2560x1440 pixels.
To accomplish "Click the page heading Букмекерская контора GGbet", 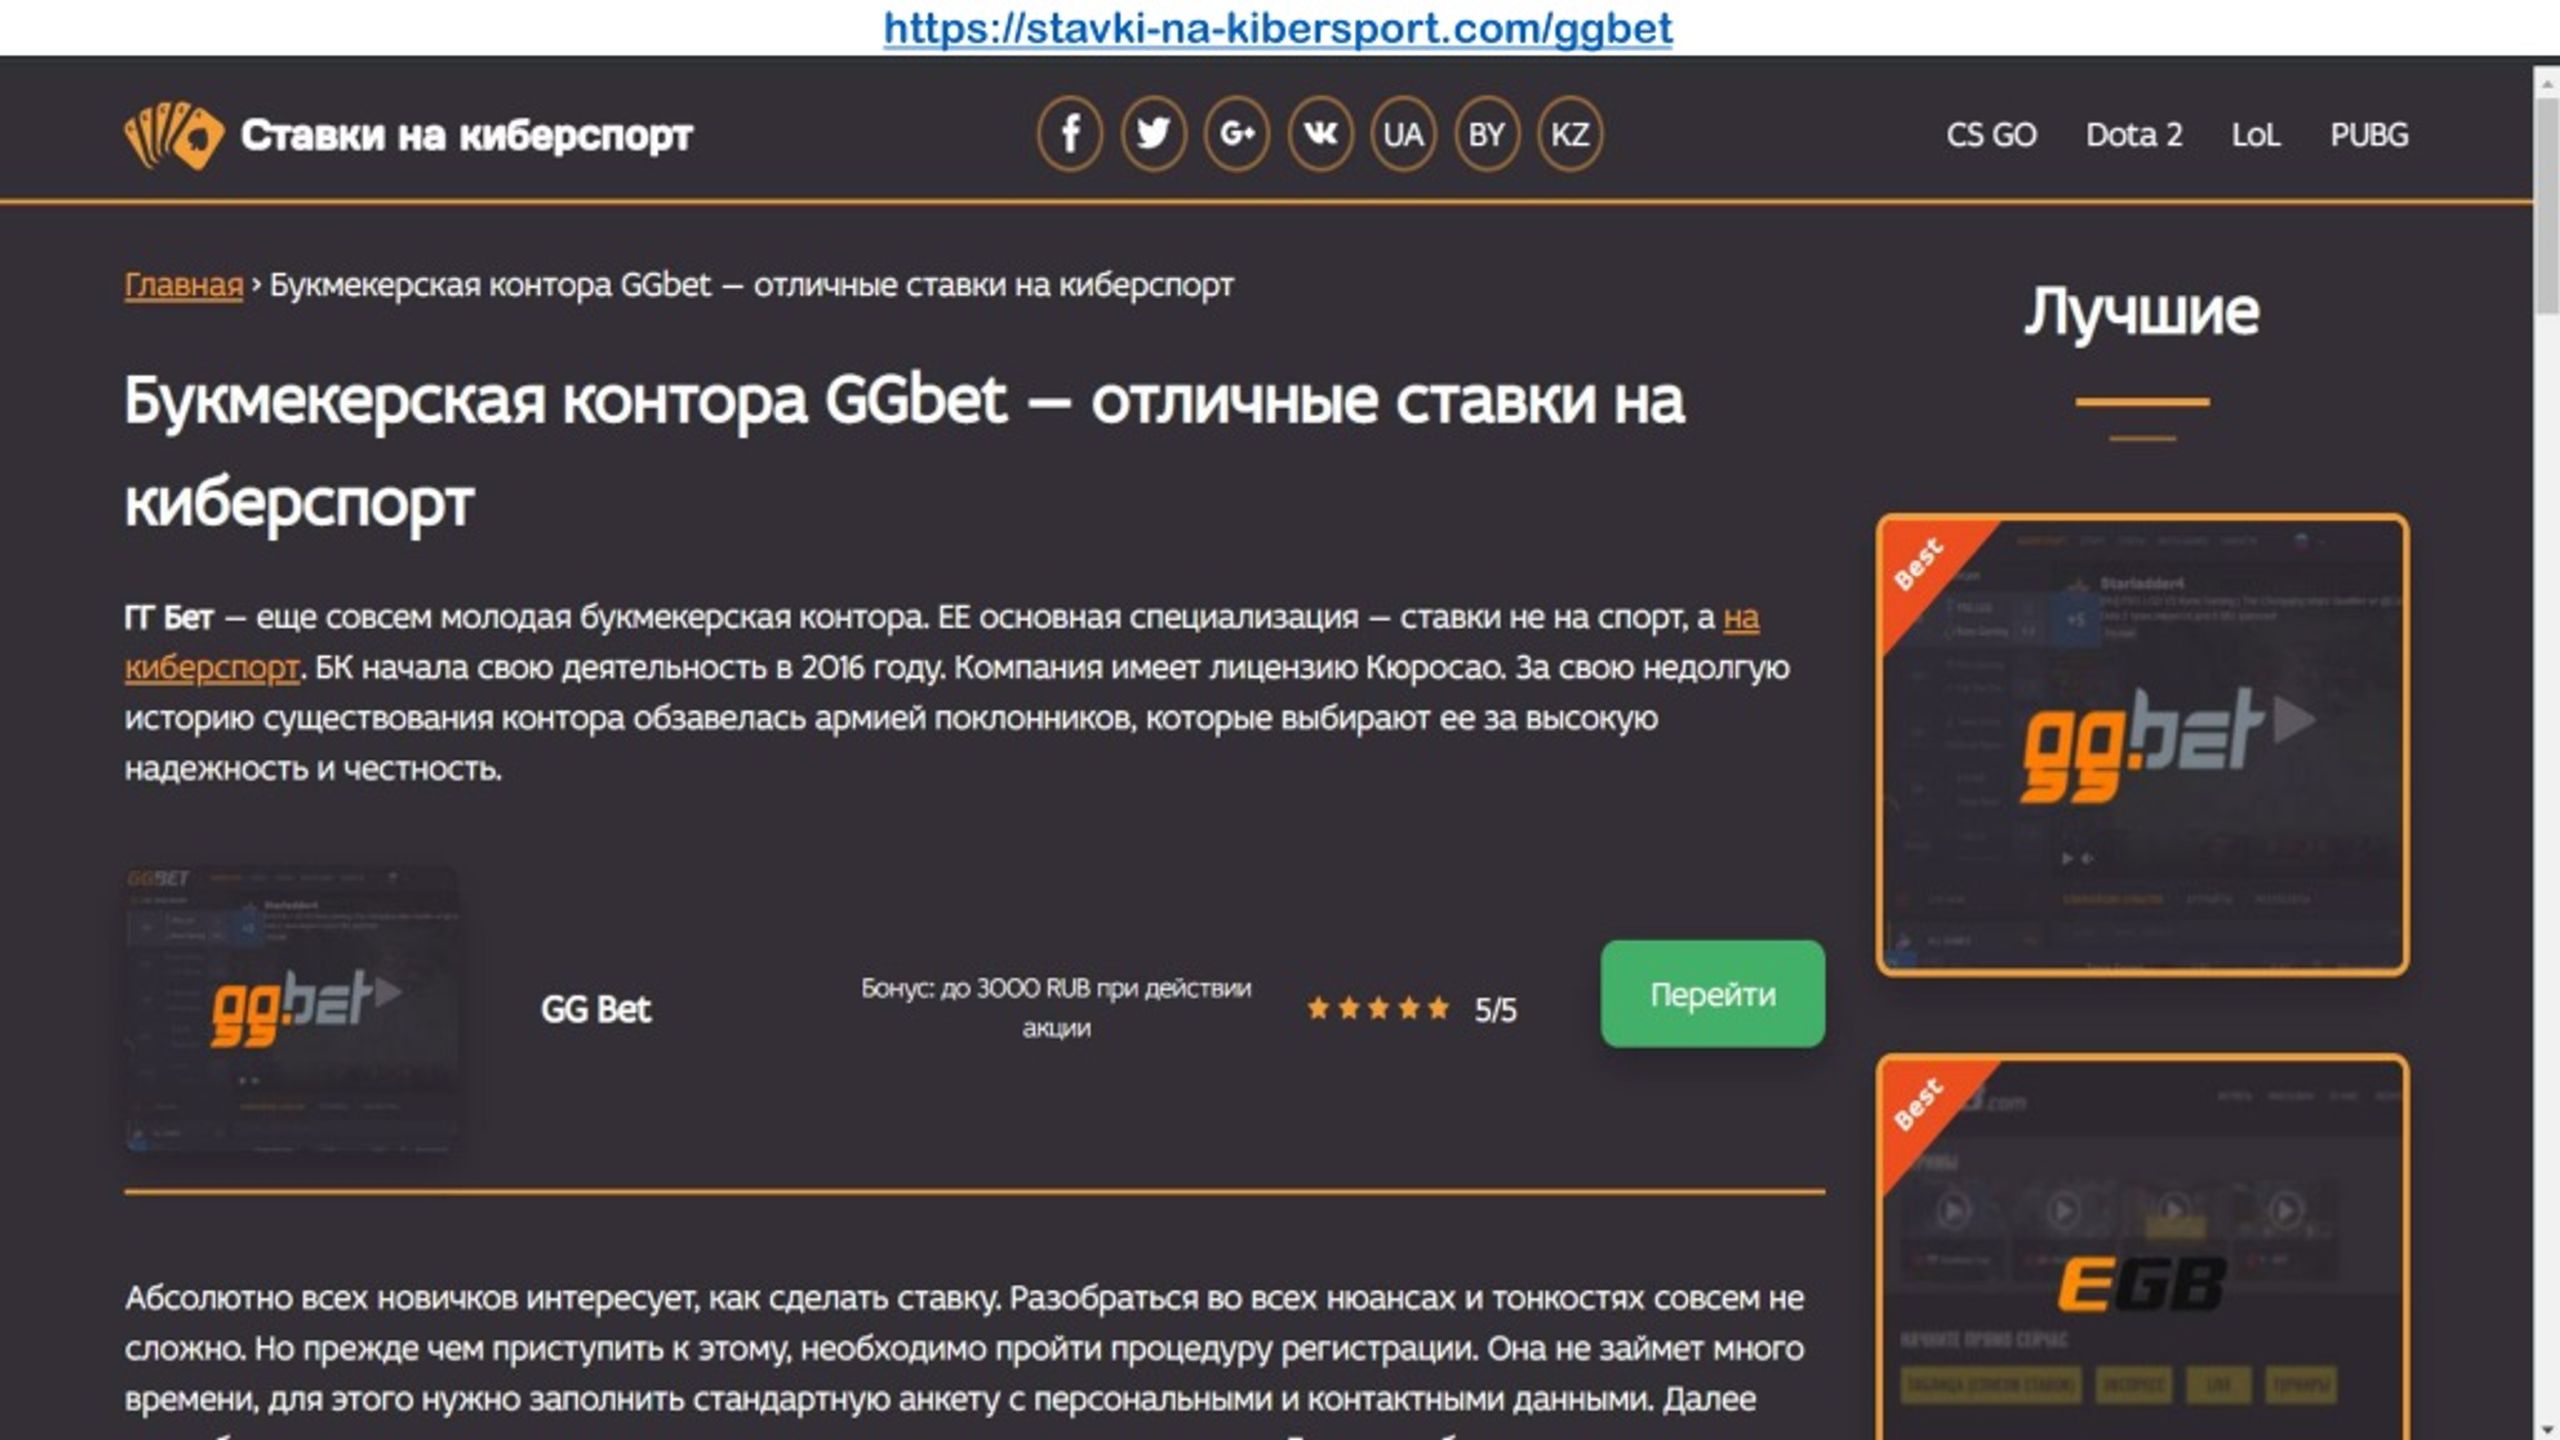I will click(x=904, y=450).
